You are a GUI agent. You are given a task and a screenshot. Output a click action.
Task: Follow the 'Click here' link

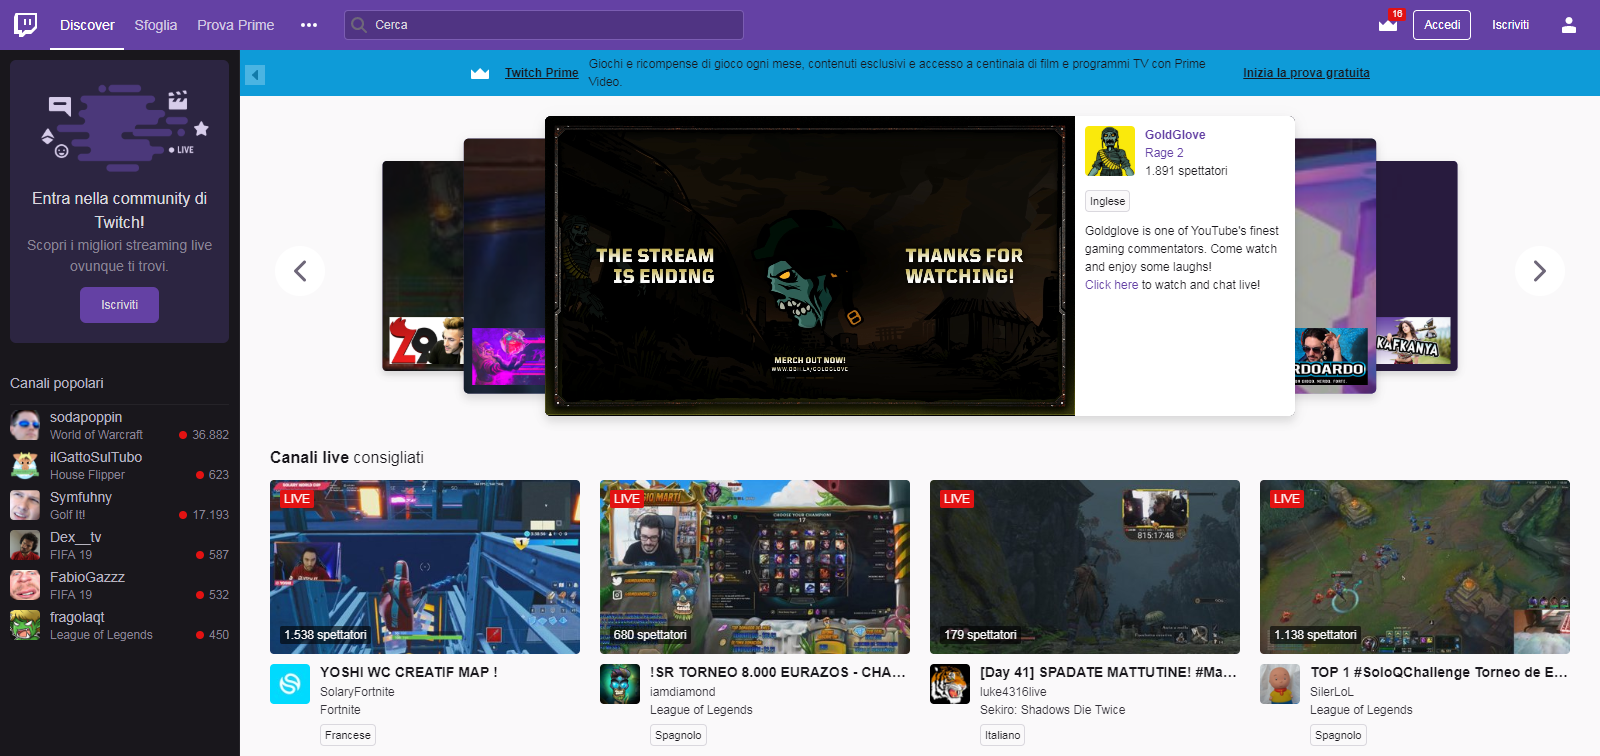[x=1111, y=285]
